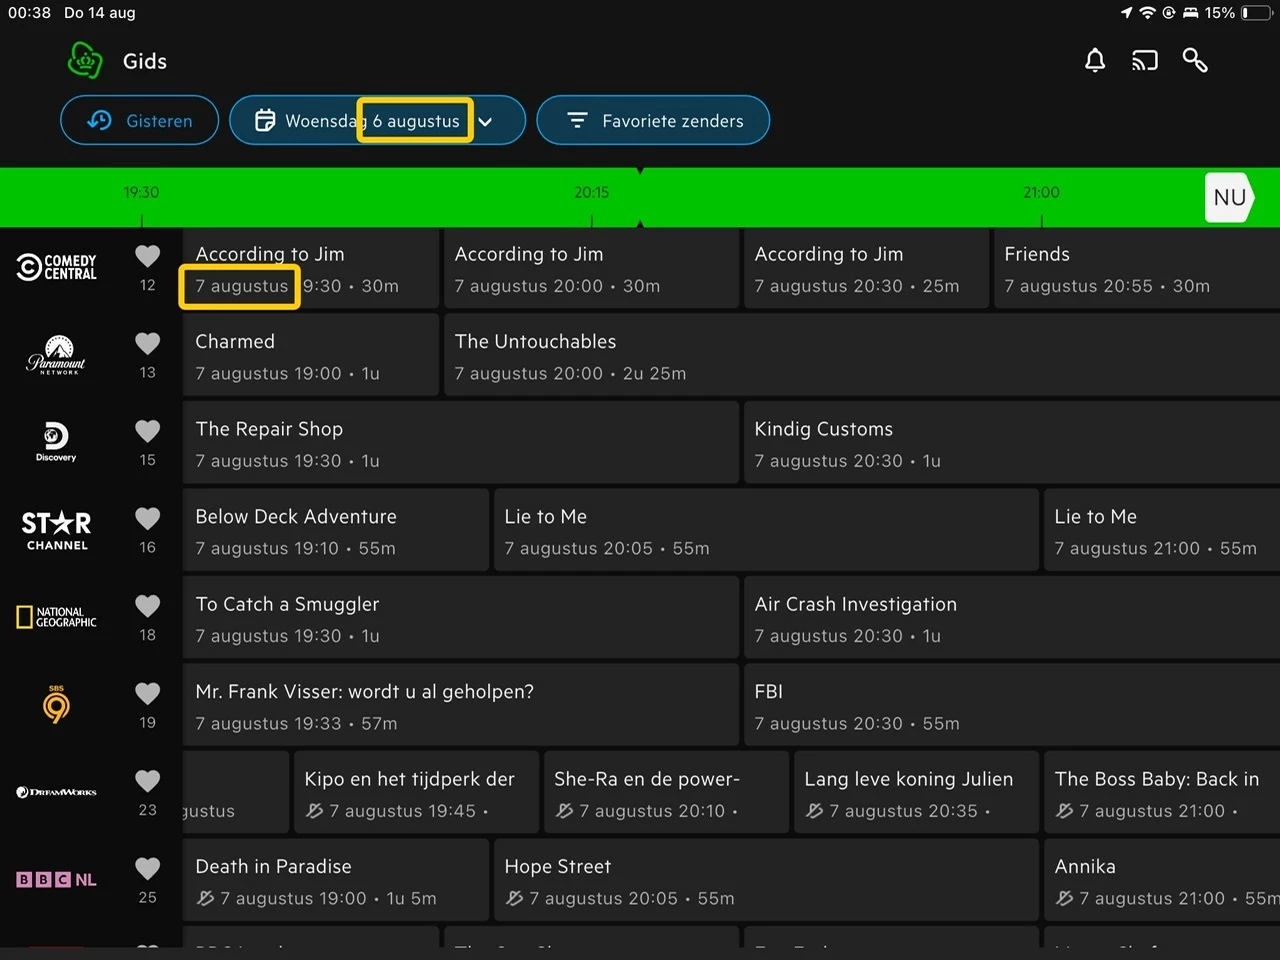This screenshot has width=1280, height=960.
Task: Toggle favorite heart for channel 19
Action: (148, 693)
